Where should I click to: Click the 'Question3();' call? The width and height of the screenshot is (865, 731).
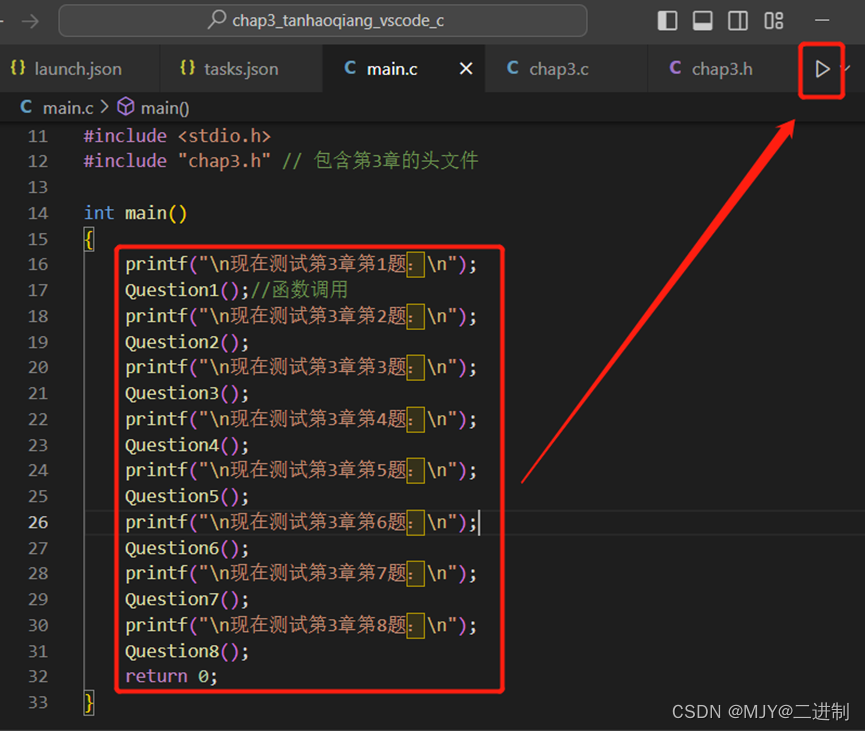point(187,393)
